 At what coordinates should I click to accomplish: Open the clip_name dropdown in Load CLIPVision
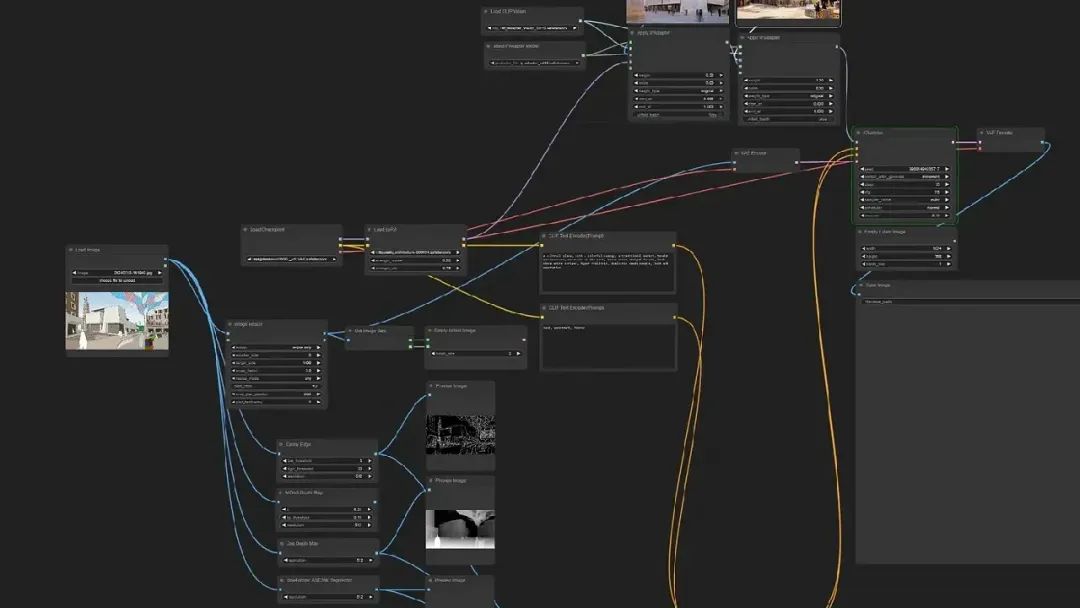pyautogui.click(x=532, y=28)
